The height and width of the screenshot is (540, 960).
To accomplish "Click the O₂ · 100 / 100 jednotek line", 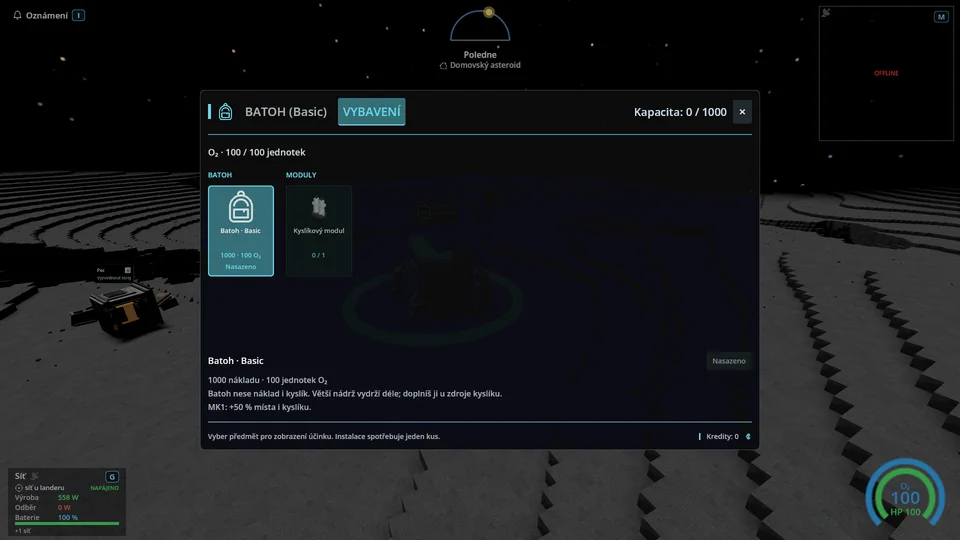I will click(x=257, y=152).
